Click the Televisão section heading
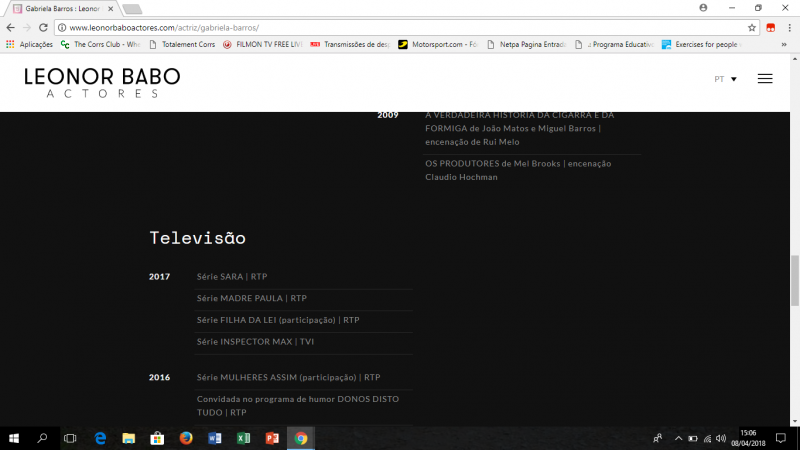 pyautogui.click(x=197, y=238)
